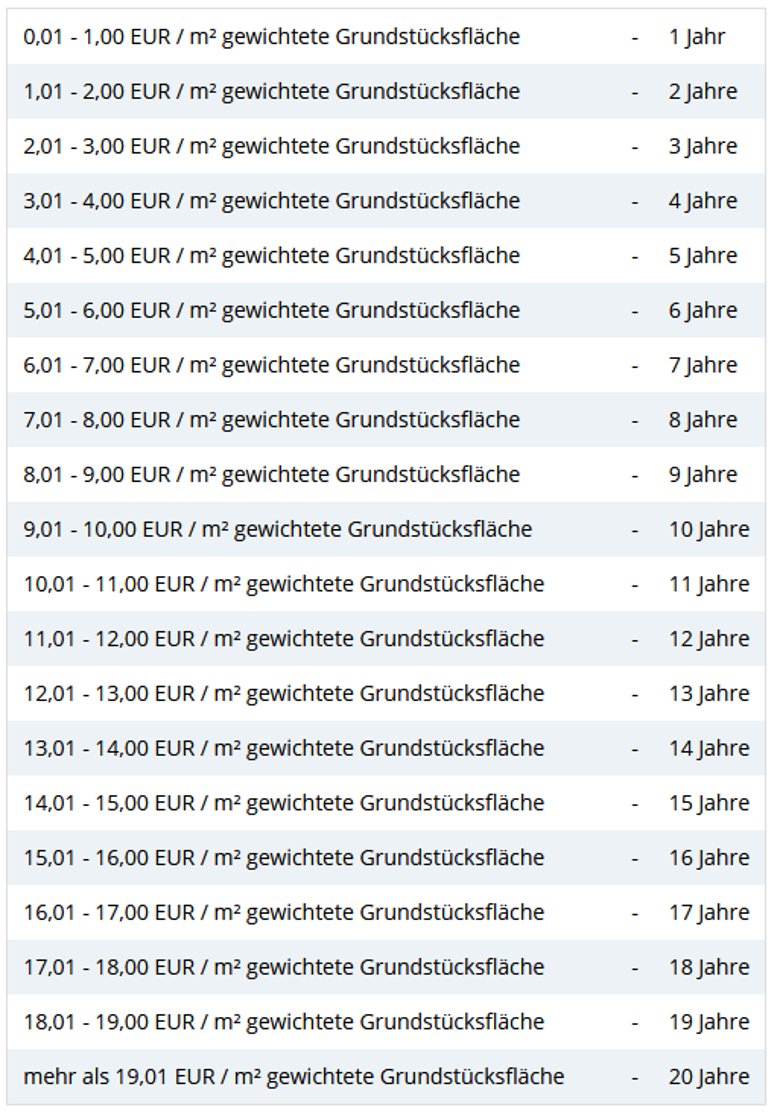Click the 1,01 - 2,00 EUR range text

[271, 92]
